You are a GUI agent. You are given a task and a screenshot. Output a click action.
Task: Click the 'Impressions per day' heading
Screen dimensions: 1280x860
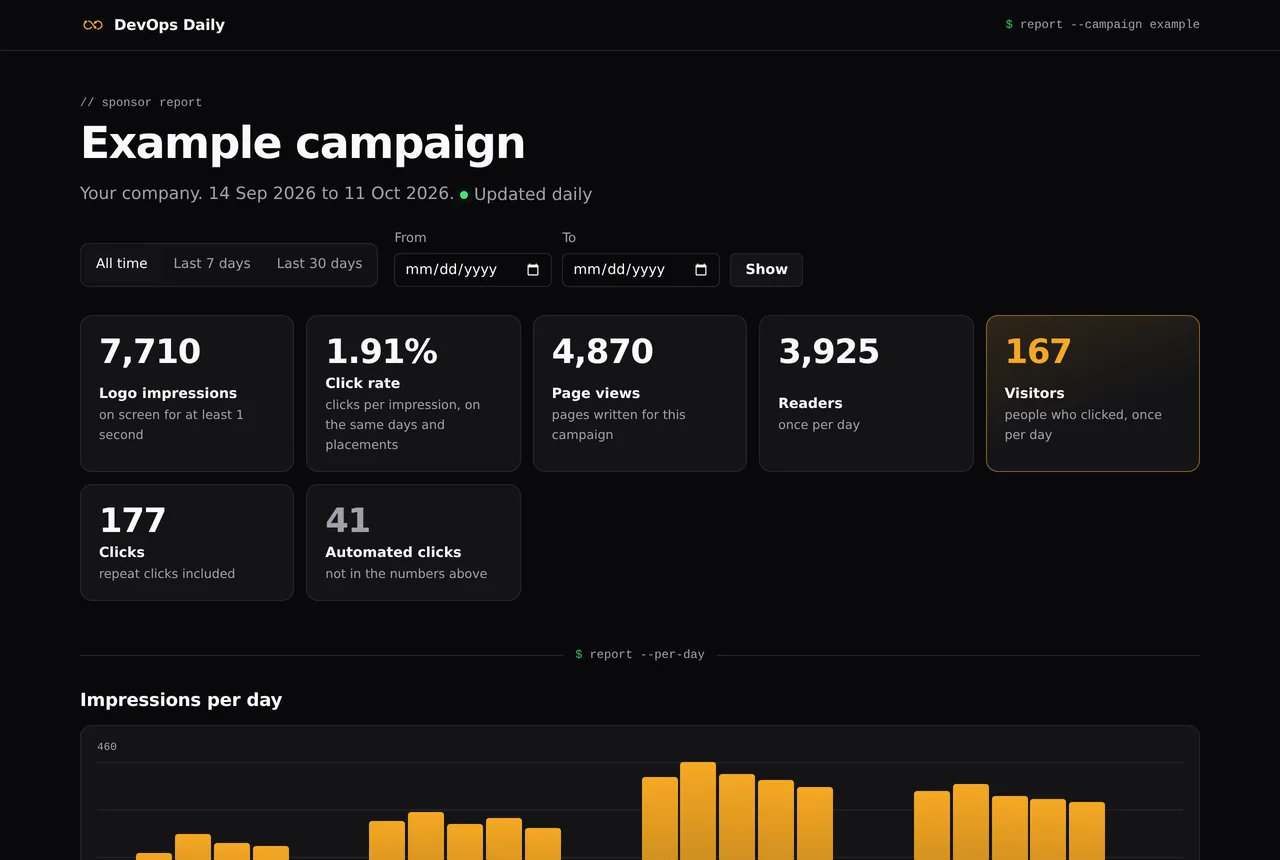pos(181,700)
